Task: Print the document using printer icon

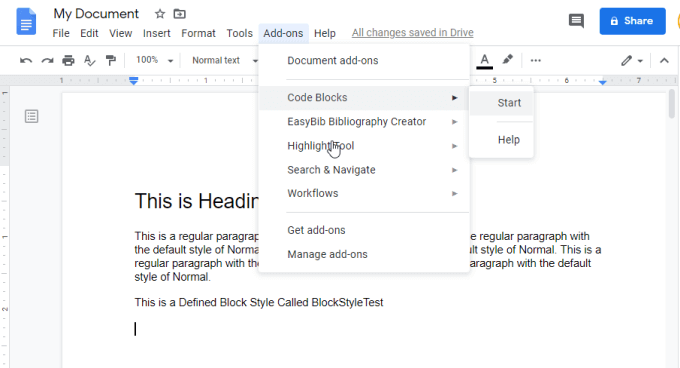Action: coord(68,60)
